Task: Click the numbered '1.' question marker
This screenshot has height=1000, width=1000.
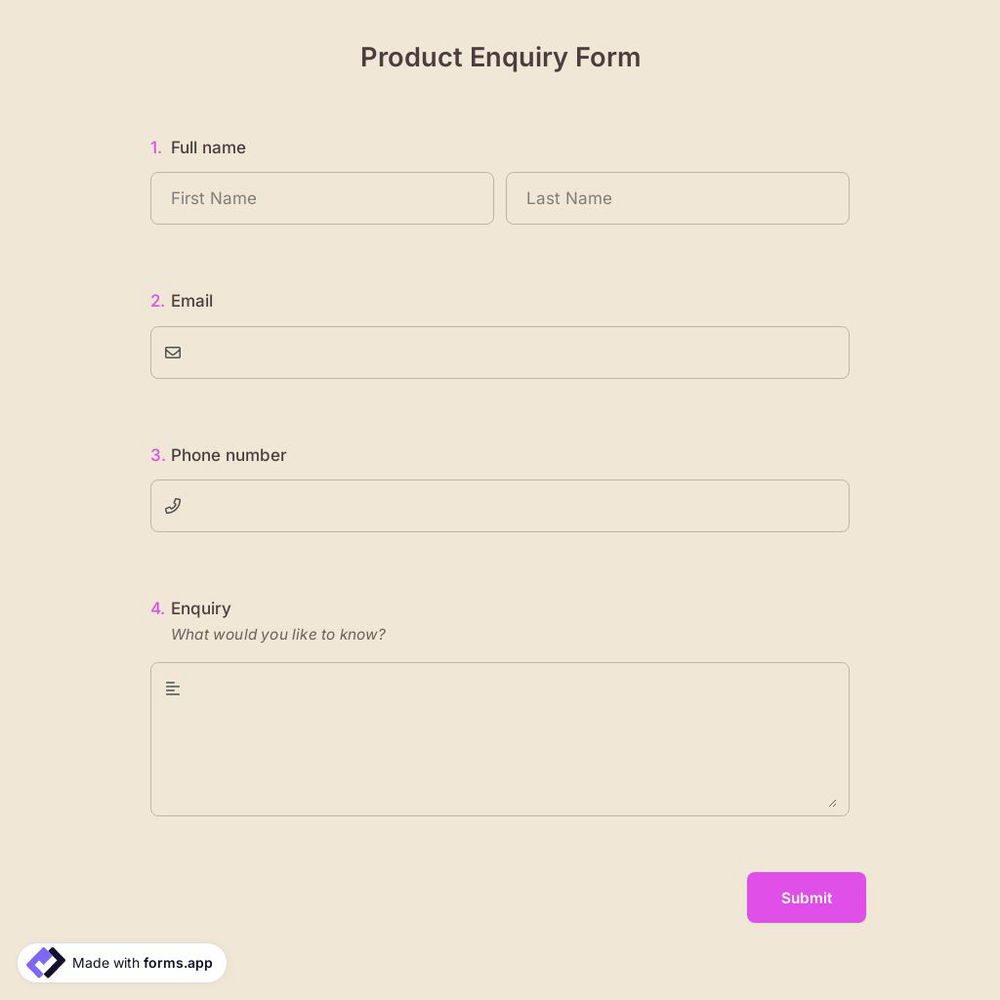Action: (156, 147)
